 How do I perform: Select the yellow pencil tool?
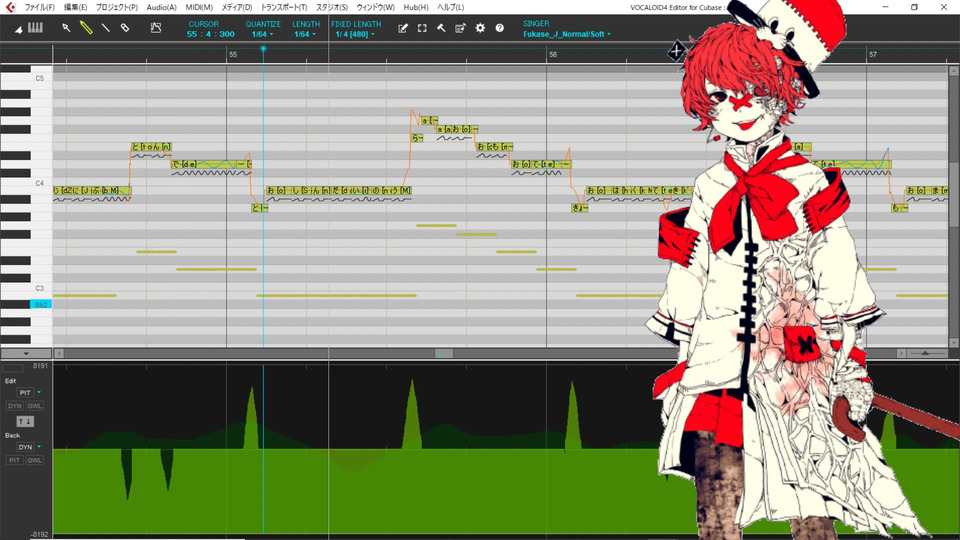[x=86, y=28]
